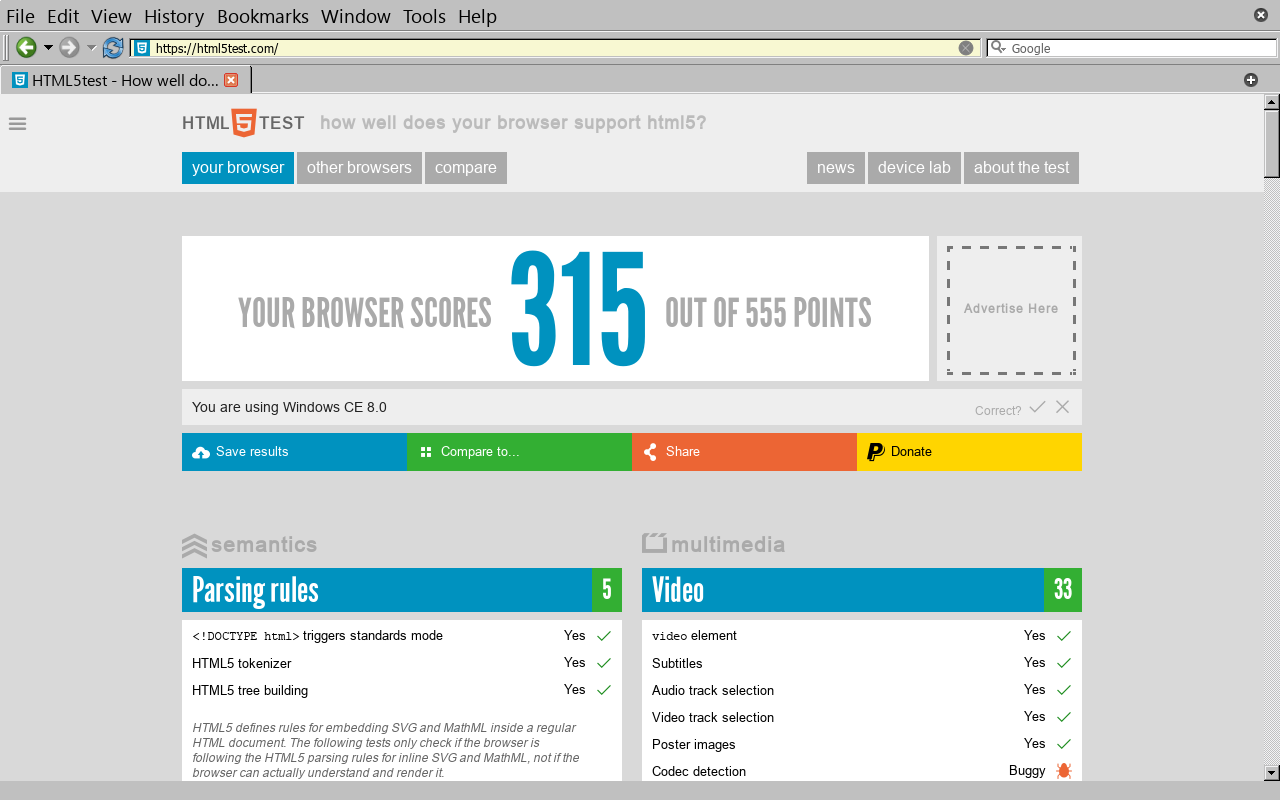Click the 315 score number

click(x=579, y=309)
